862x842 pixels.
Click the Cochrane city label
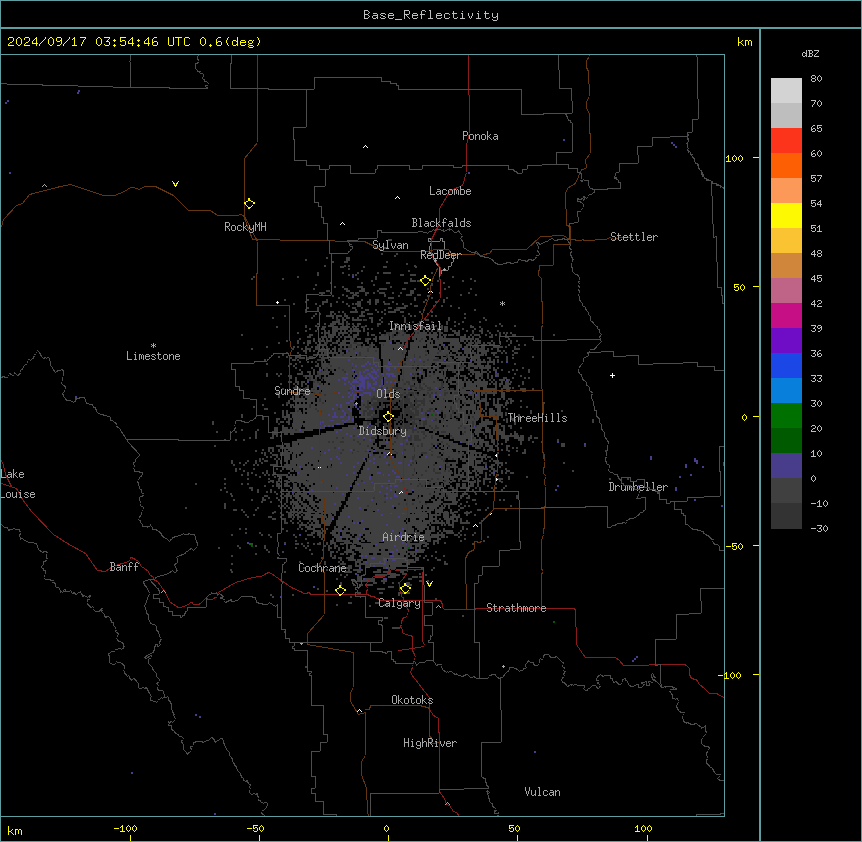click(322, 568)
